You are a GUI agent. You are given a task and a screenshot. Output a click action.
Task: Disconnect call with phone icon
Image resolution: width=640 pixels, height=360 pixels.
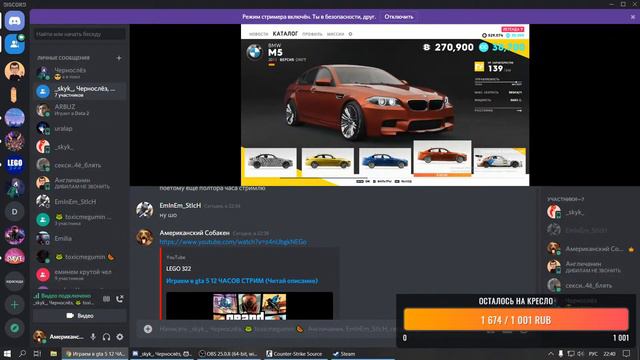[120, 299]
